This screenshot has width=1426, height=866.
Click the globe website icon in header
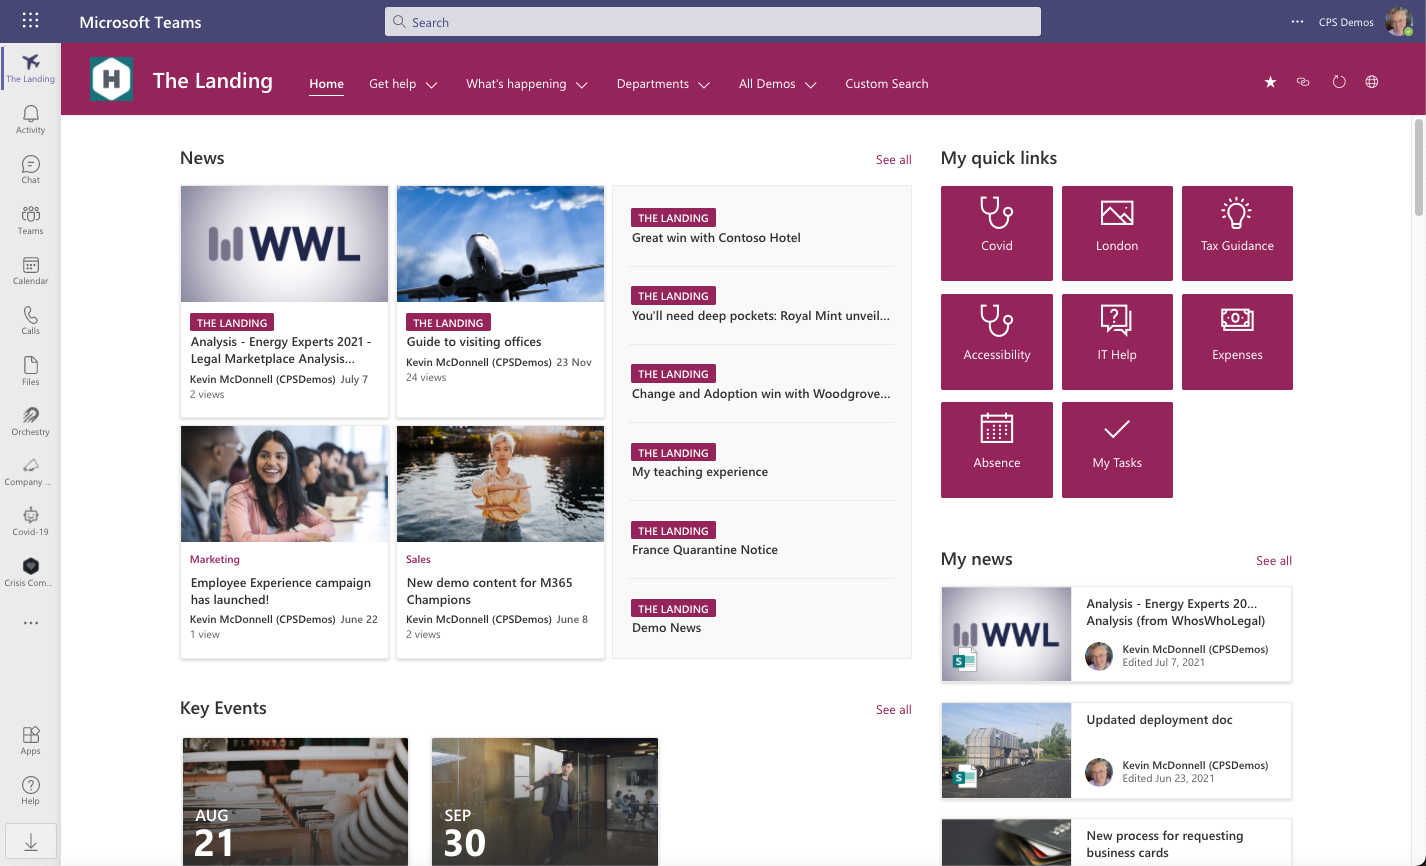1372,82
